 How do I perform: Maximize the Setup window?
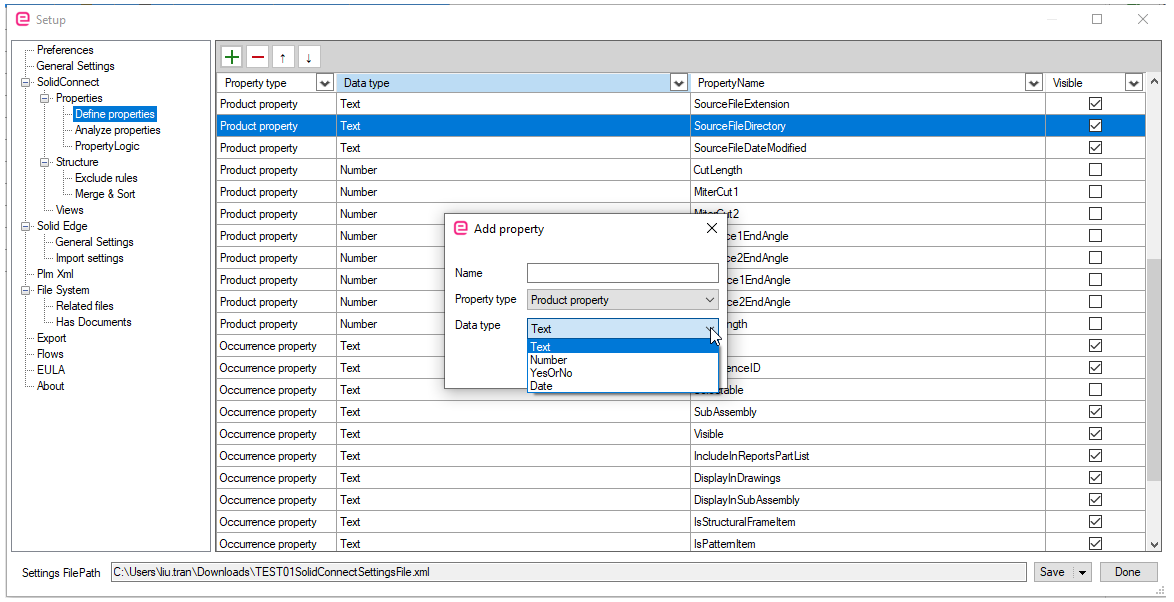coord(1097,19)
